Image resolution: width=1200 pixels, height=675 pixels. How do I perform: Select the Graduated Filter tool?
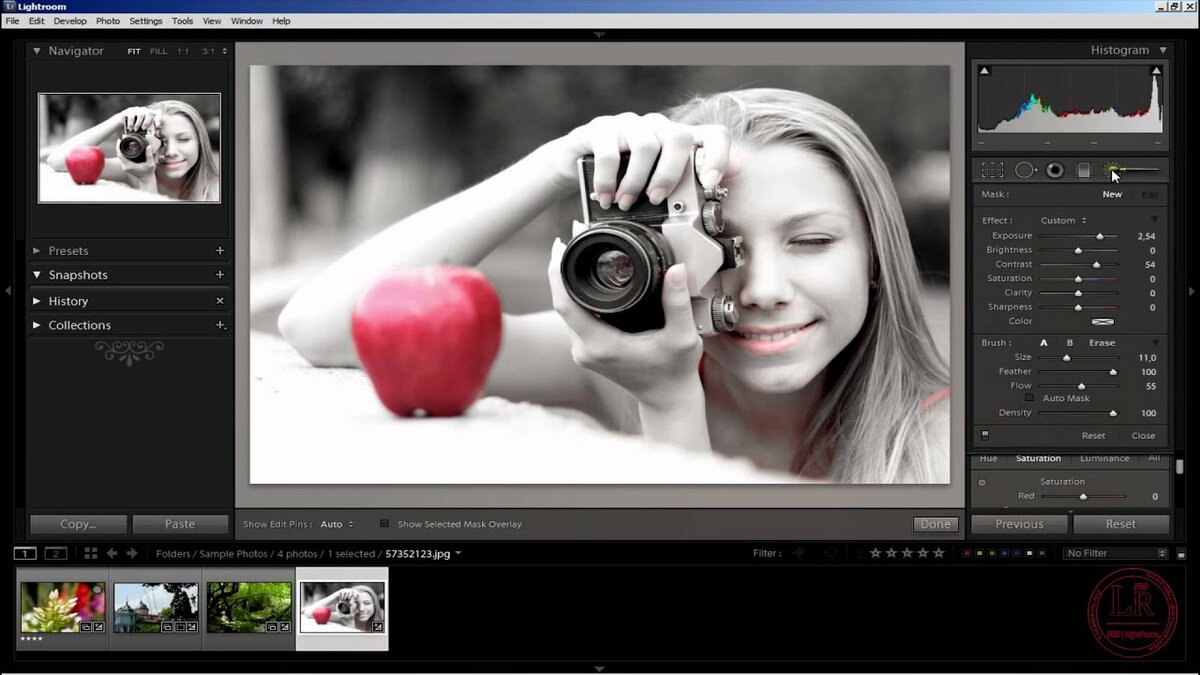pos(1083,170)
